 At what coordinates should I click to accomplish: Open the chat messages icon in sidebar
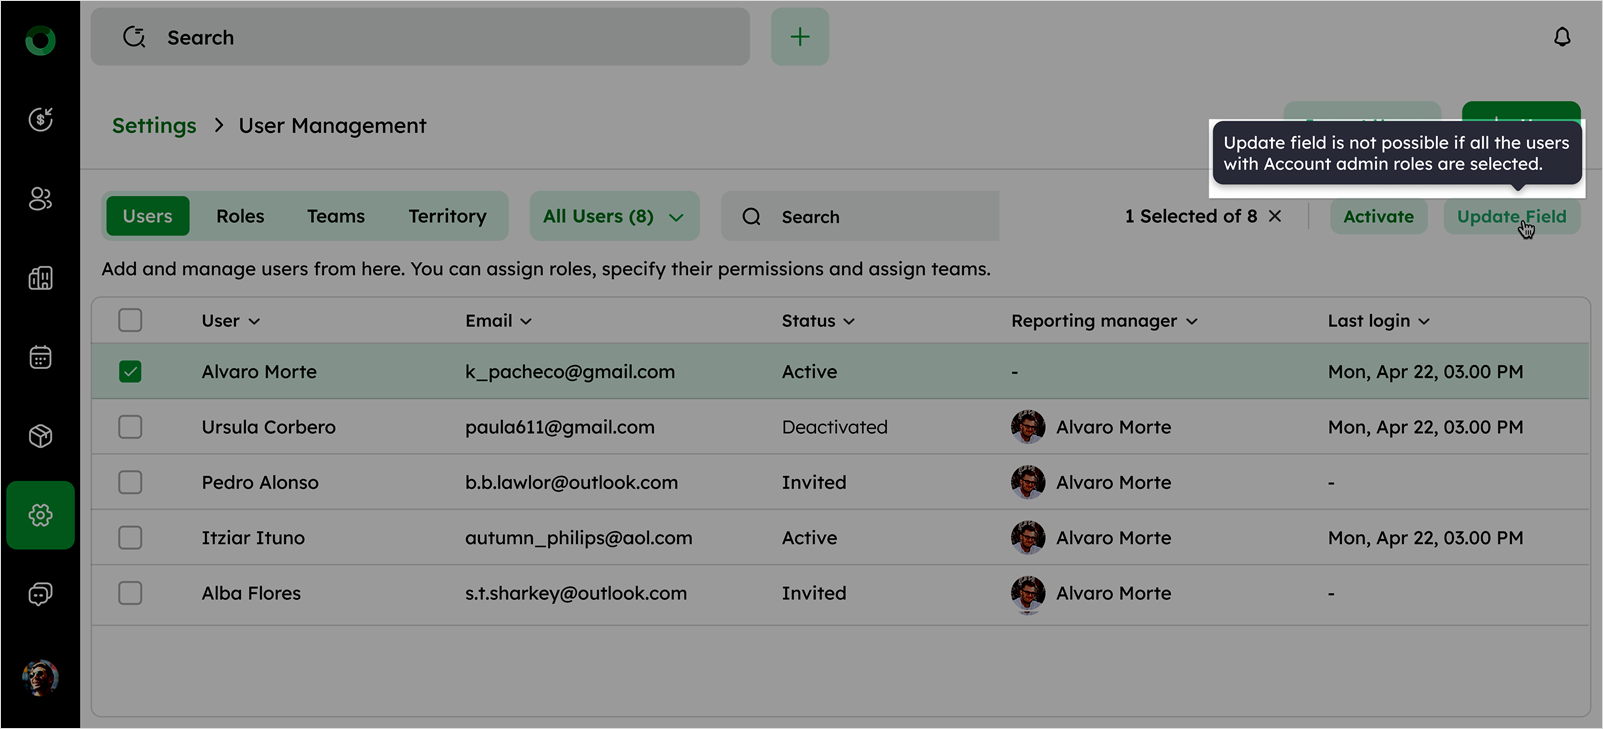click(x=41, y=594)
